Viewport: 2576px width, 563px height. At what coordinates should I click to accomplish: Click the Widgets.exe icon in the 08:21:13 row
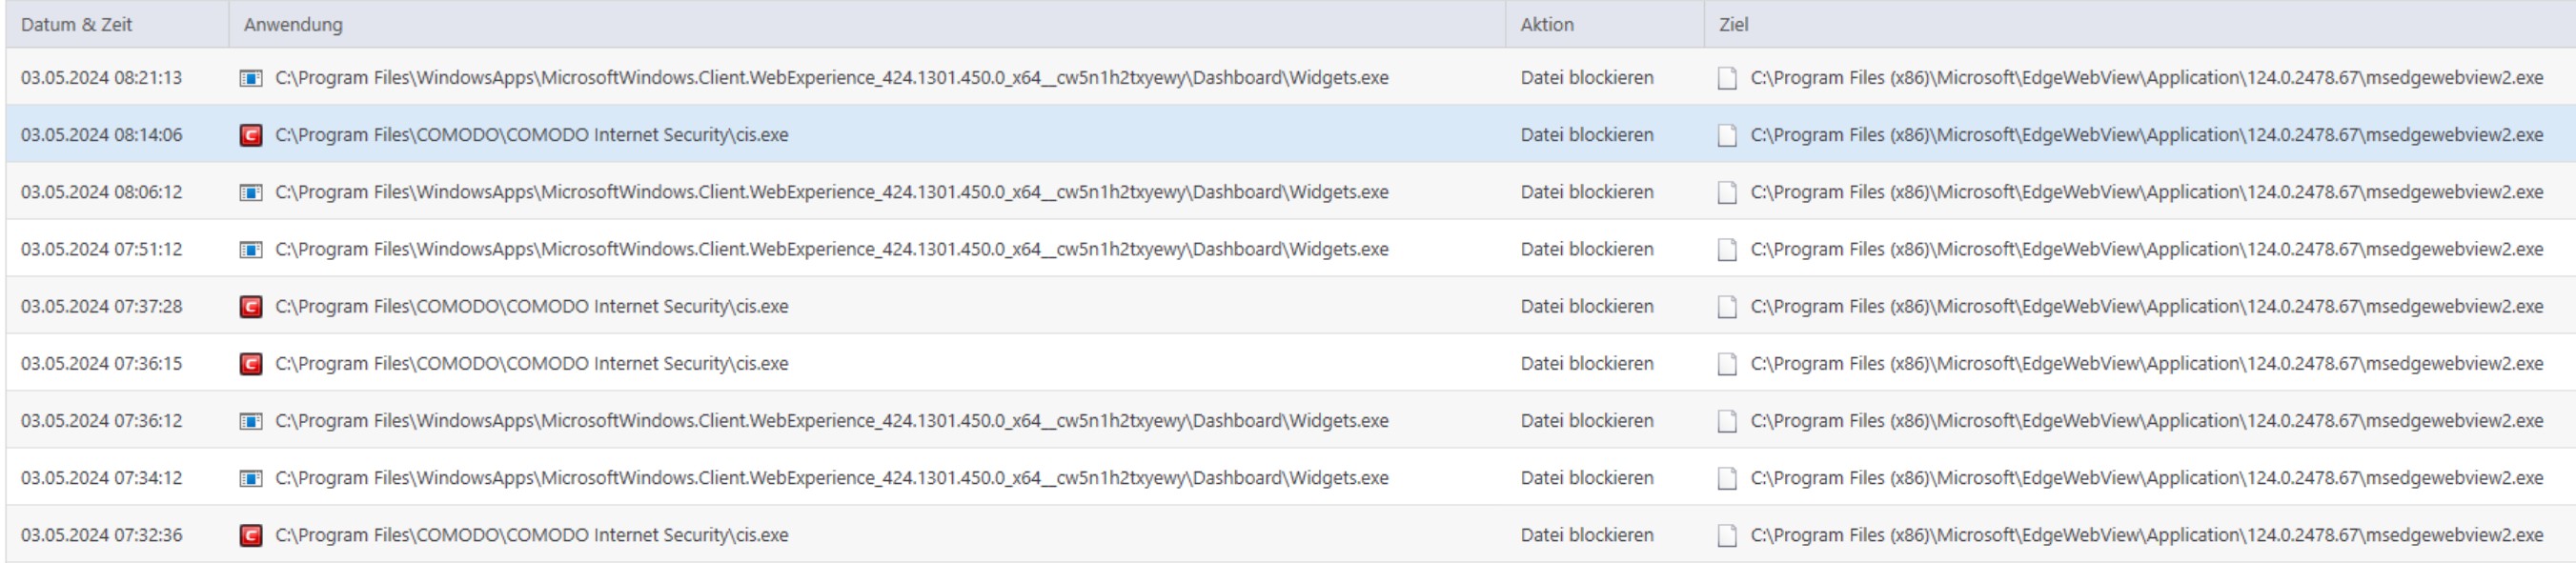coord(251,78)
